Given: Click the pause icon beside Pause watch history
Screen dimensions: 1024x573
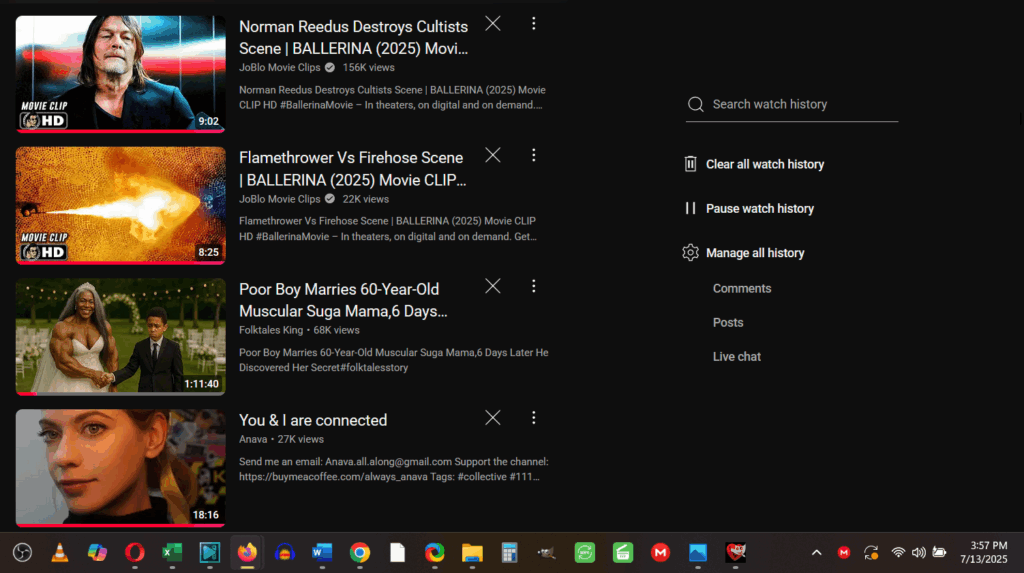Looking at the screenshot, I should click(690, 208).
